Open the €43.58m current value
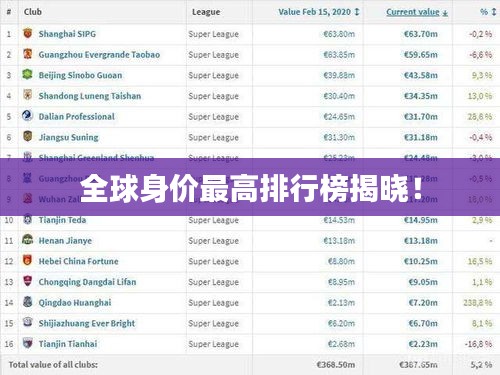This screenshot has width=500, height=375. coord(421,75)
